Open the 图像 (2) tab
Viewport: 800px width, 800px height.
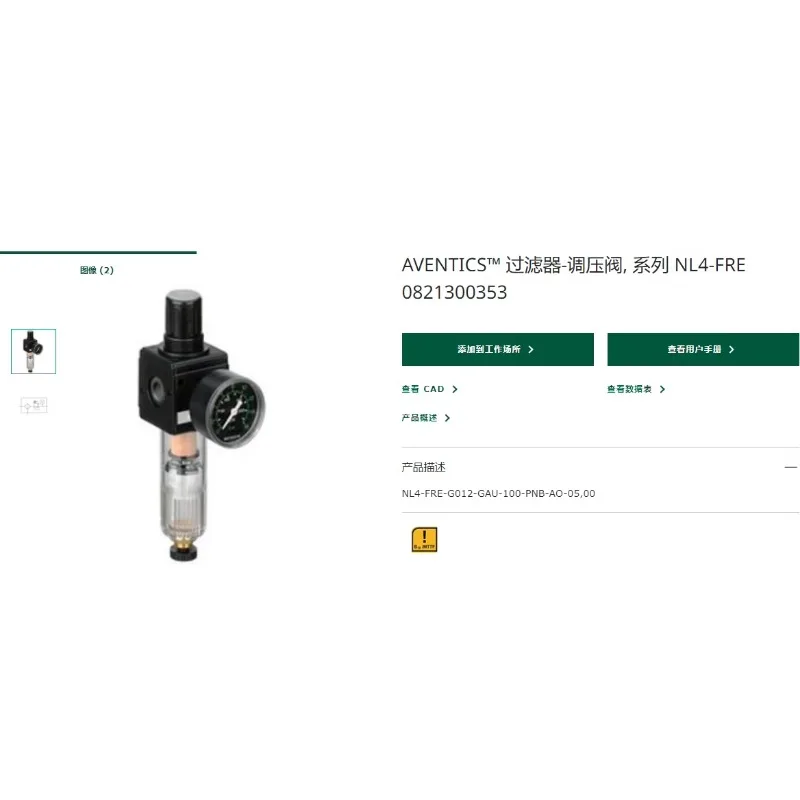pos(97,270)
